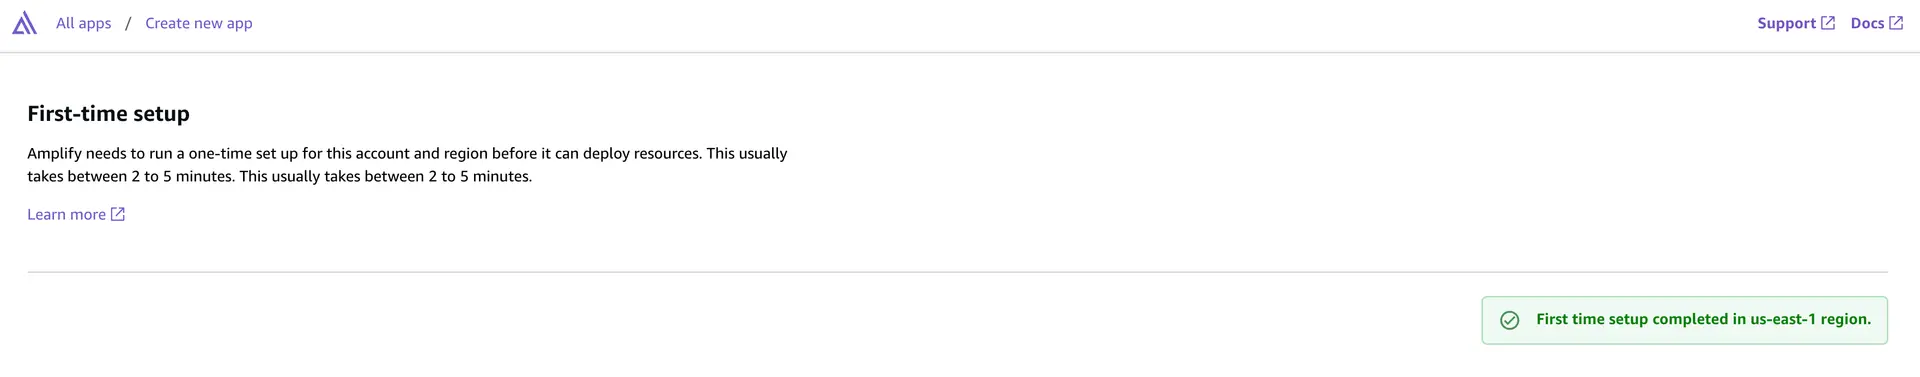Screen dimensions: 1920x377
Task: Click the external-link icon beside Docs
Action: 1896,23
